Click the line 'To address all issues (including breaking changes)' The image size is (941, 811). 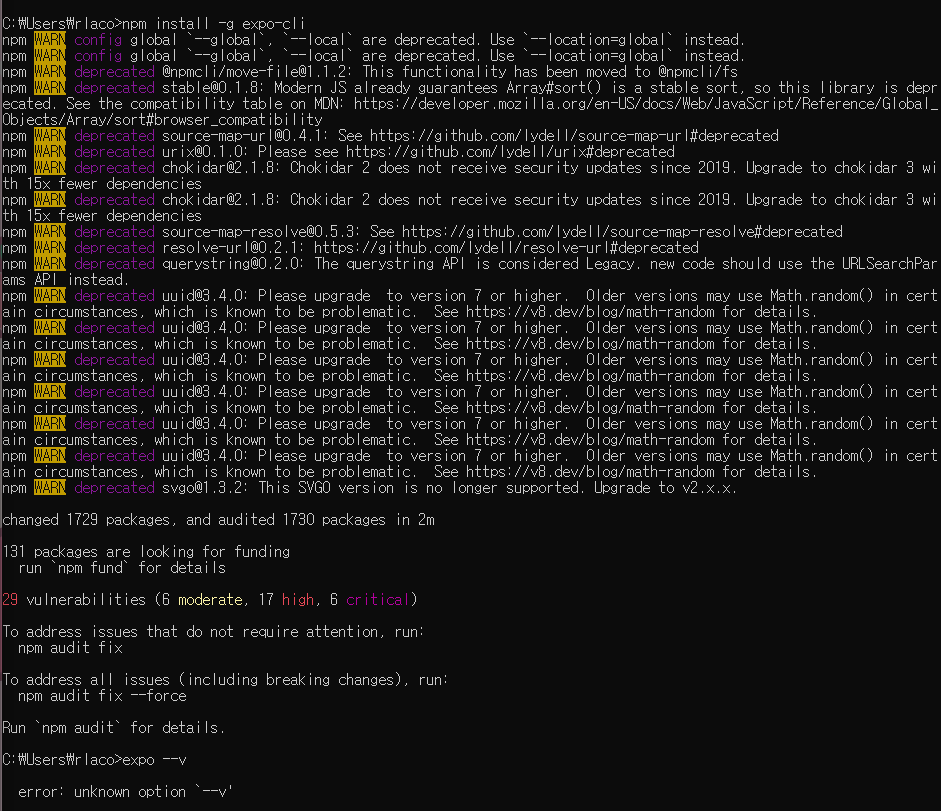(x=202, y=680)
